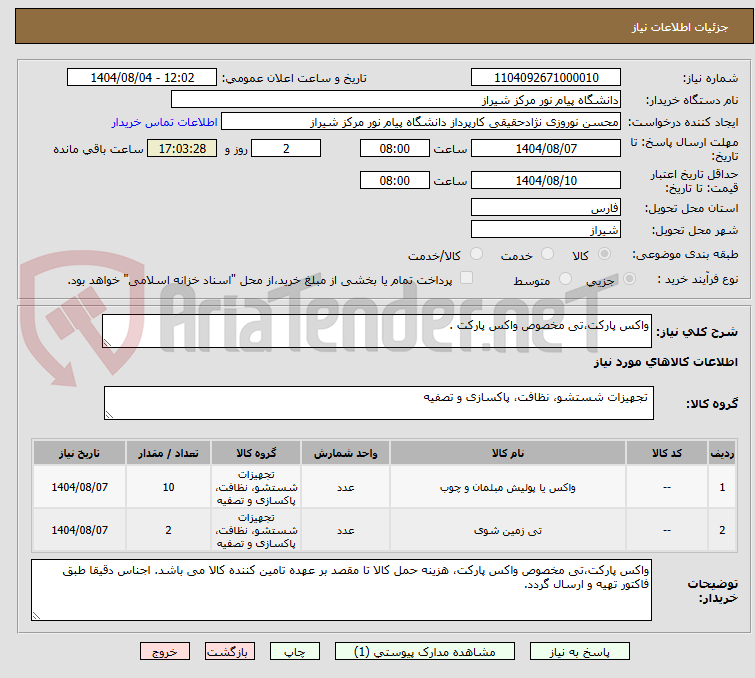Click the unit عدد in row 2
The image size is (755, 678).
[345, 530]
